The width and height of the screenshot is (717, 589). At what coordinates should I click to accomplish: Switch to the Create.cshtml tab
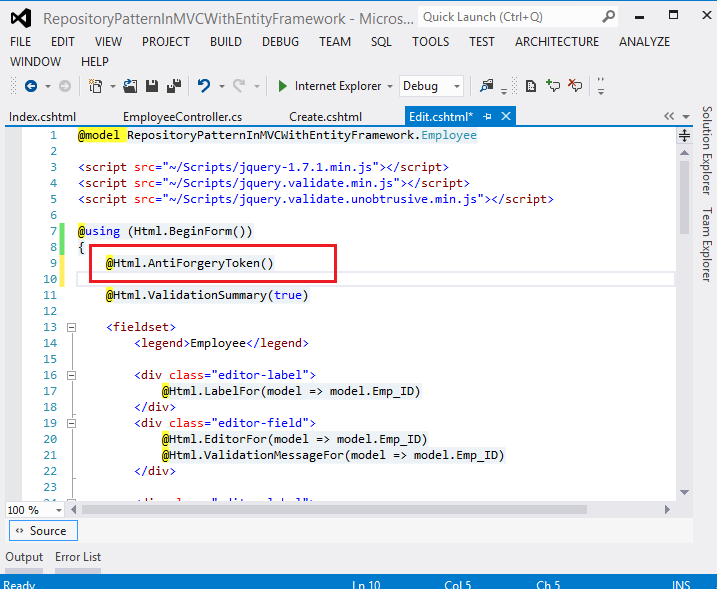point(326,117)
